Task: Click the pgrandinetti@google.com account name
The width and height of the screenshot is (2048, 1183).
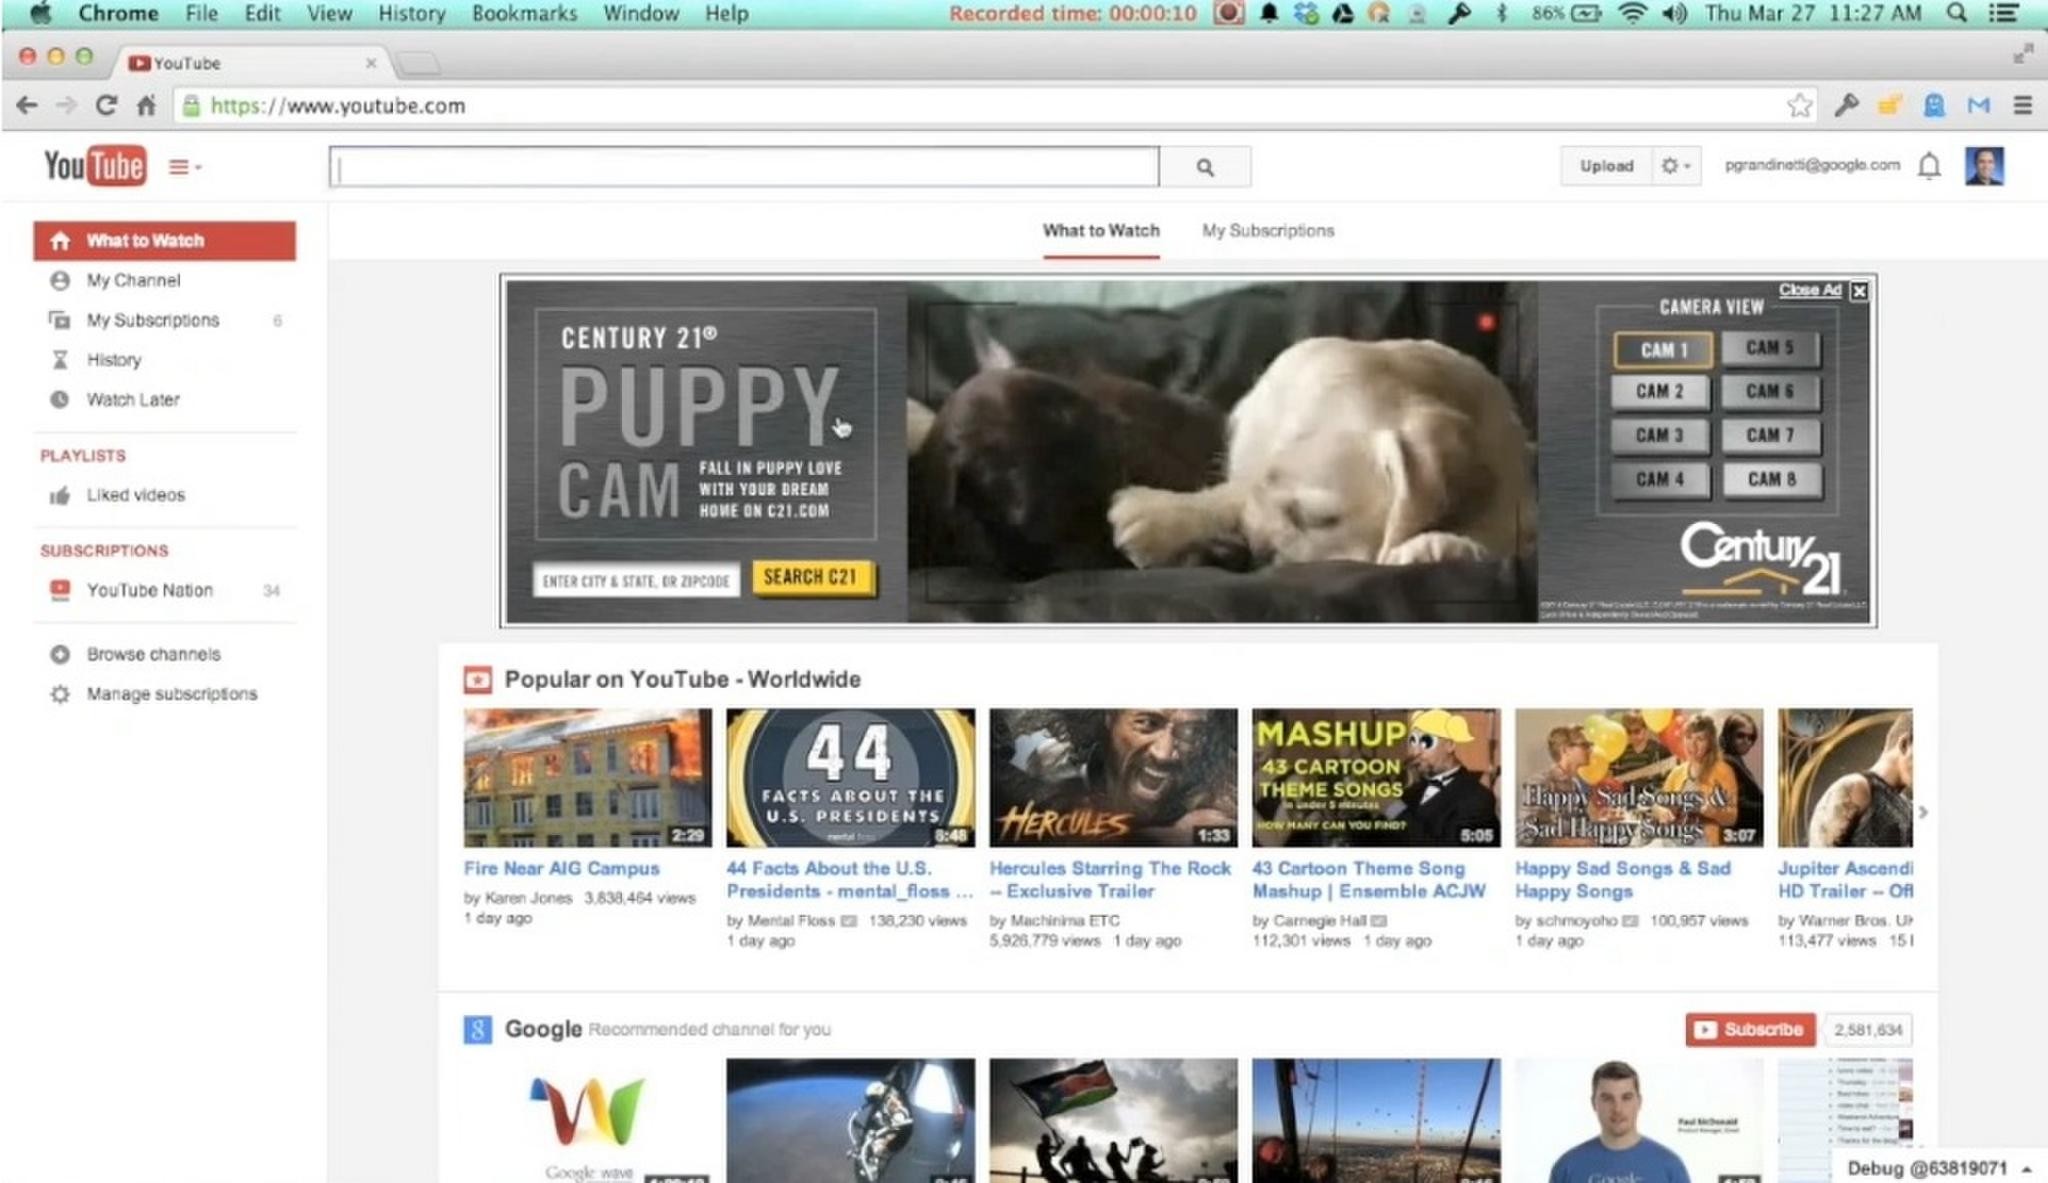Action: pyautogui.click(x=1812, y=165)
